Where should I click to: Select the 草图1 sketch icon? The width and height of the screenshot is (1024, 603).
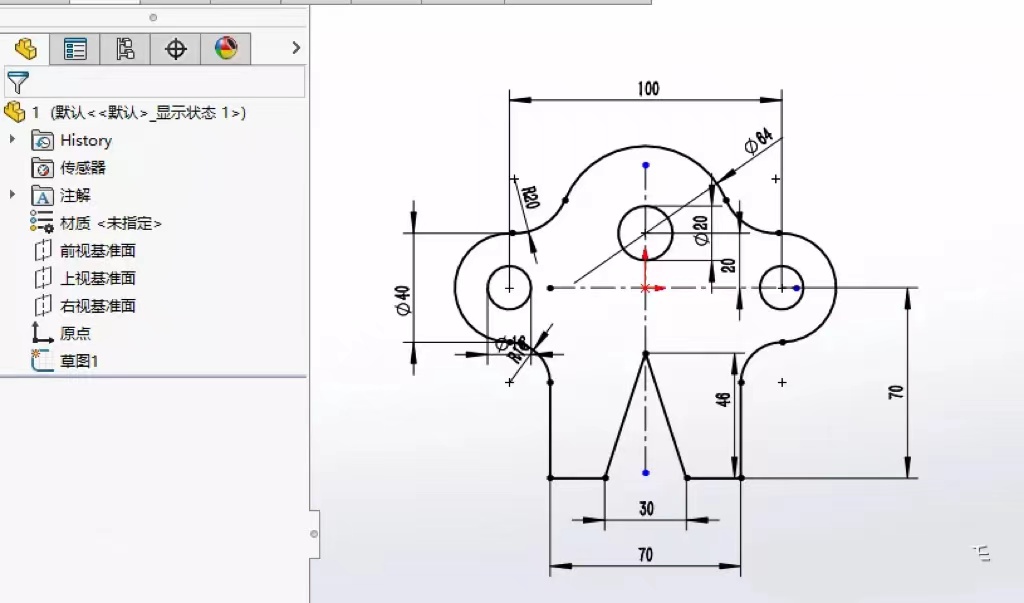(42, 360)
